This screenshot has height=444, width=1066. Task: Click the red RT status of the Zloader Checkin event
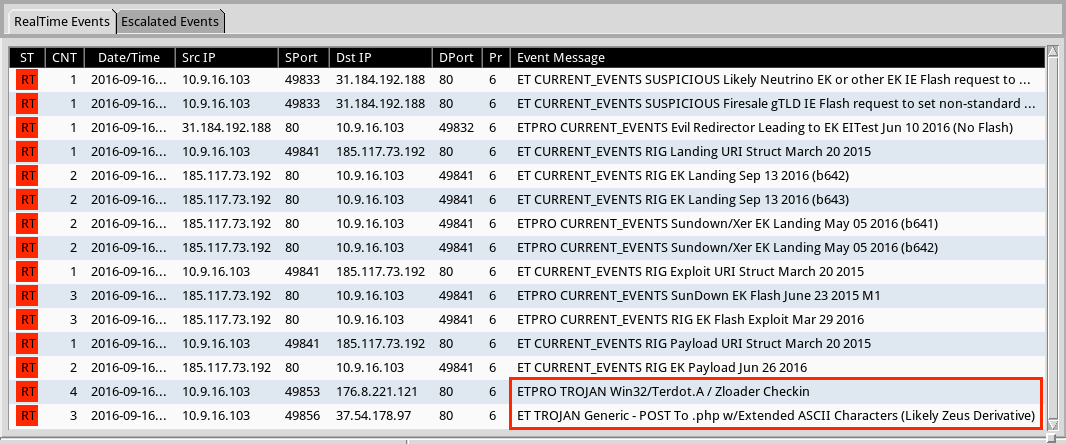tap(28, 391)
